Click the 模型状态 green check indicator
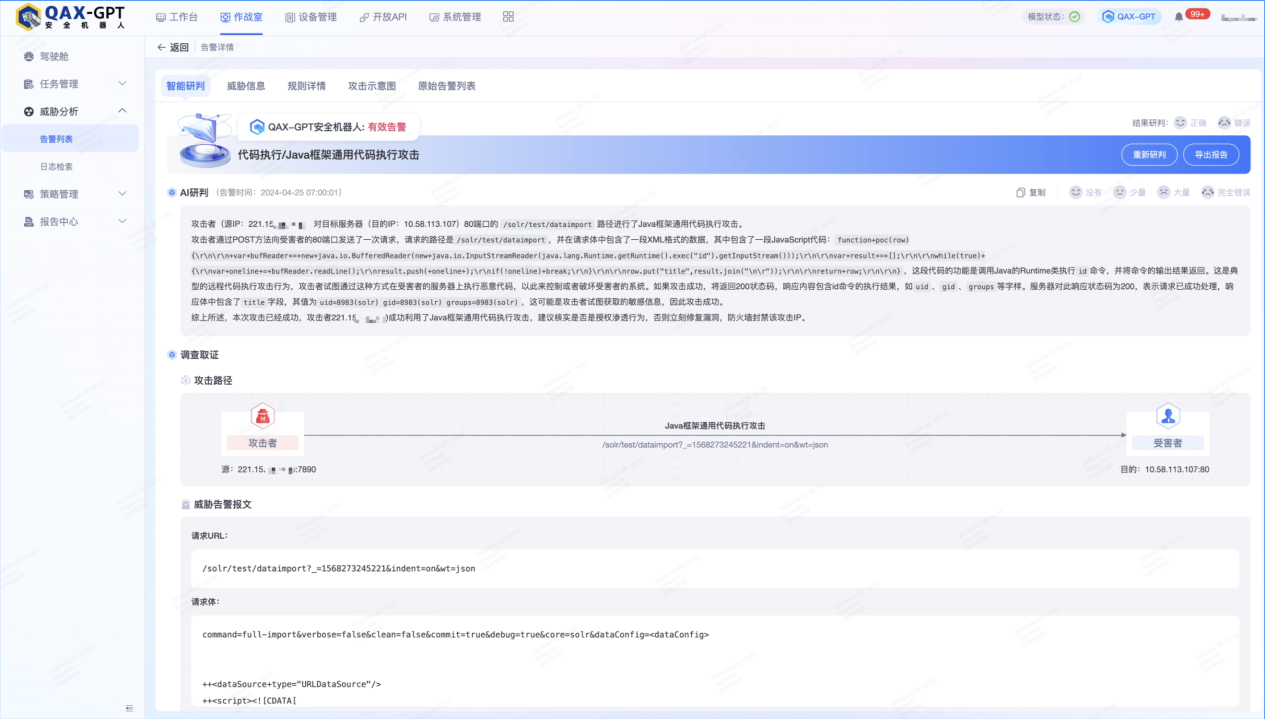Viewport: 1265px width, 719px height. [x=1075, y=17]
